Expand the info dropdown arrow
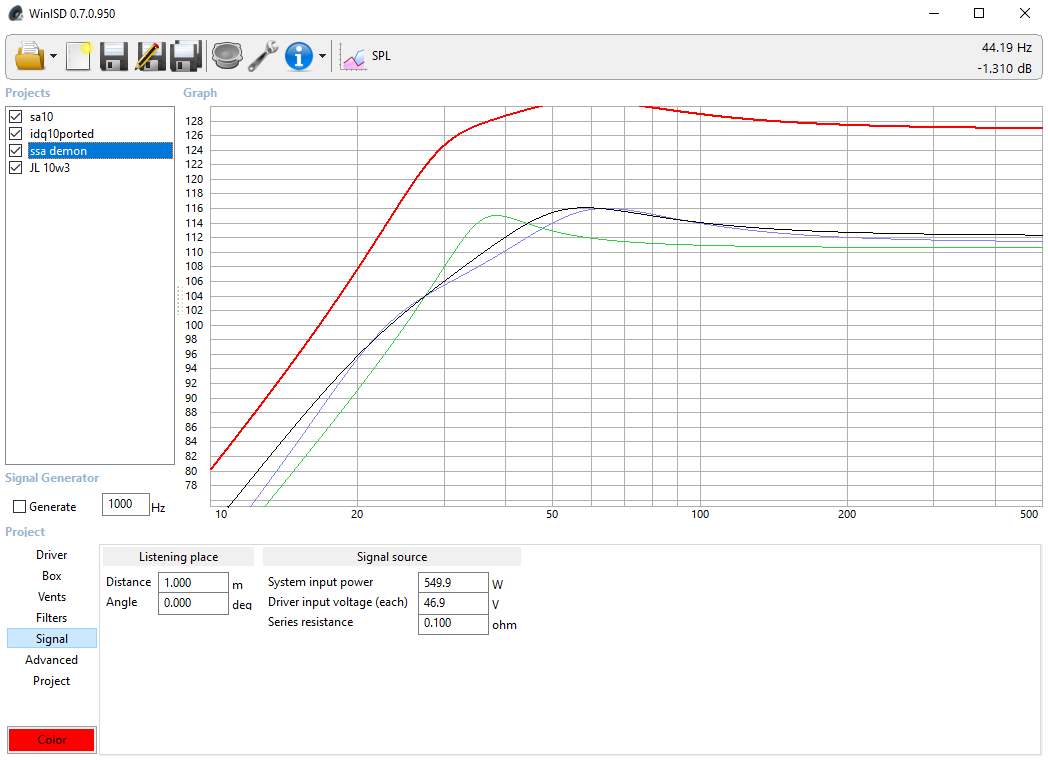This screenshot has height=760, width=1048. (x=322, y=56)
